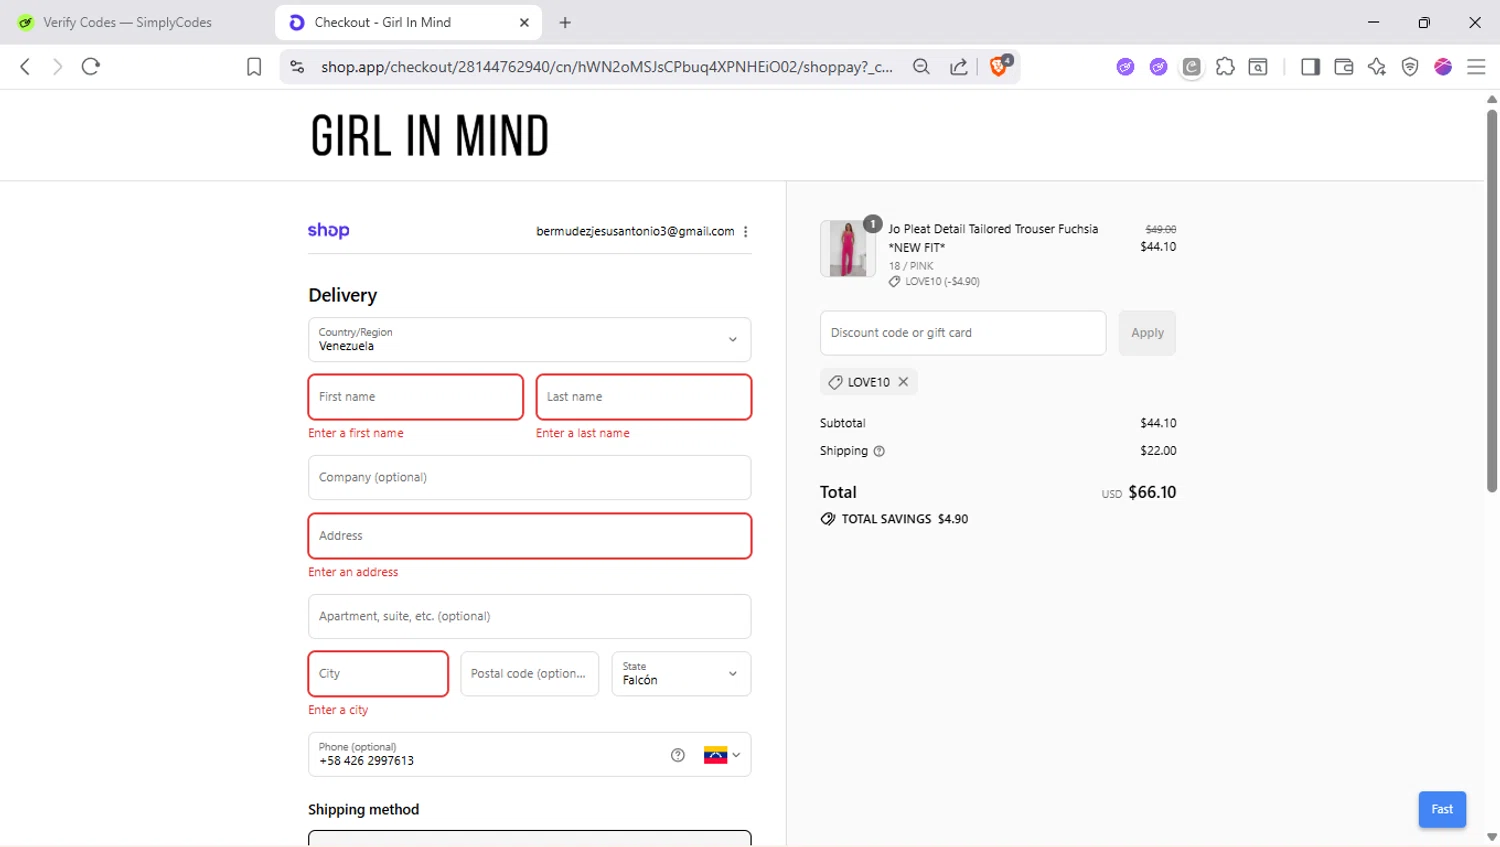1500x847 pixels.
Task: Reload the checkout page
Action: pyautogui.click(x=91, y=67)
